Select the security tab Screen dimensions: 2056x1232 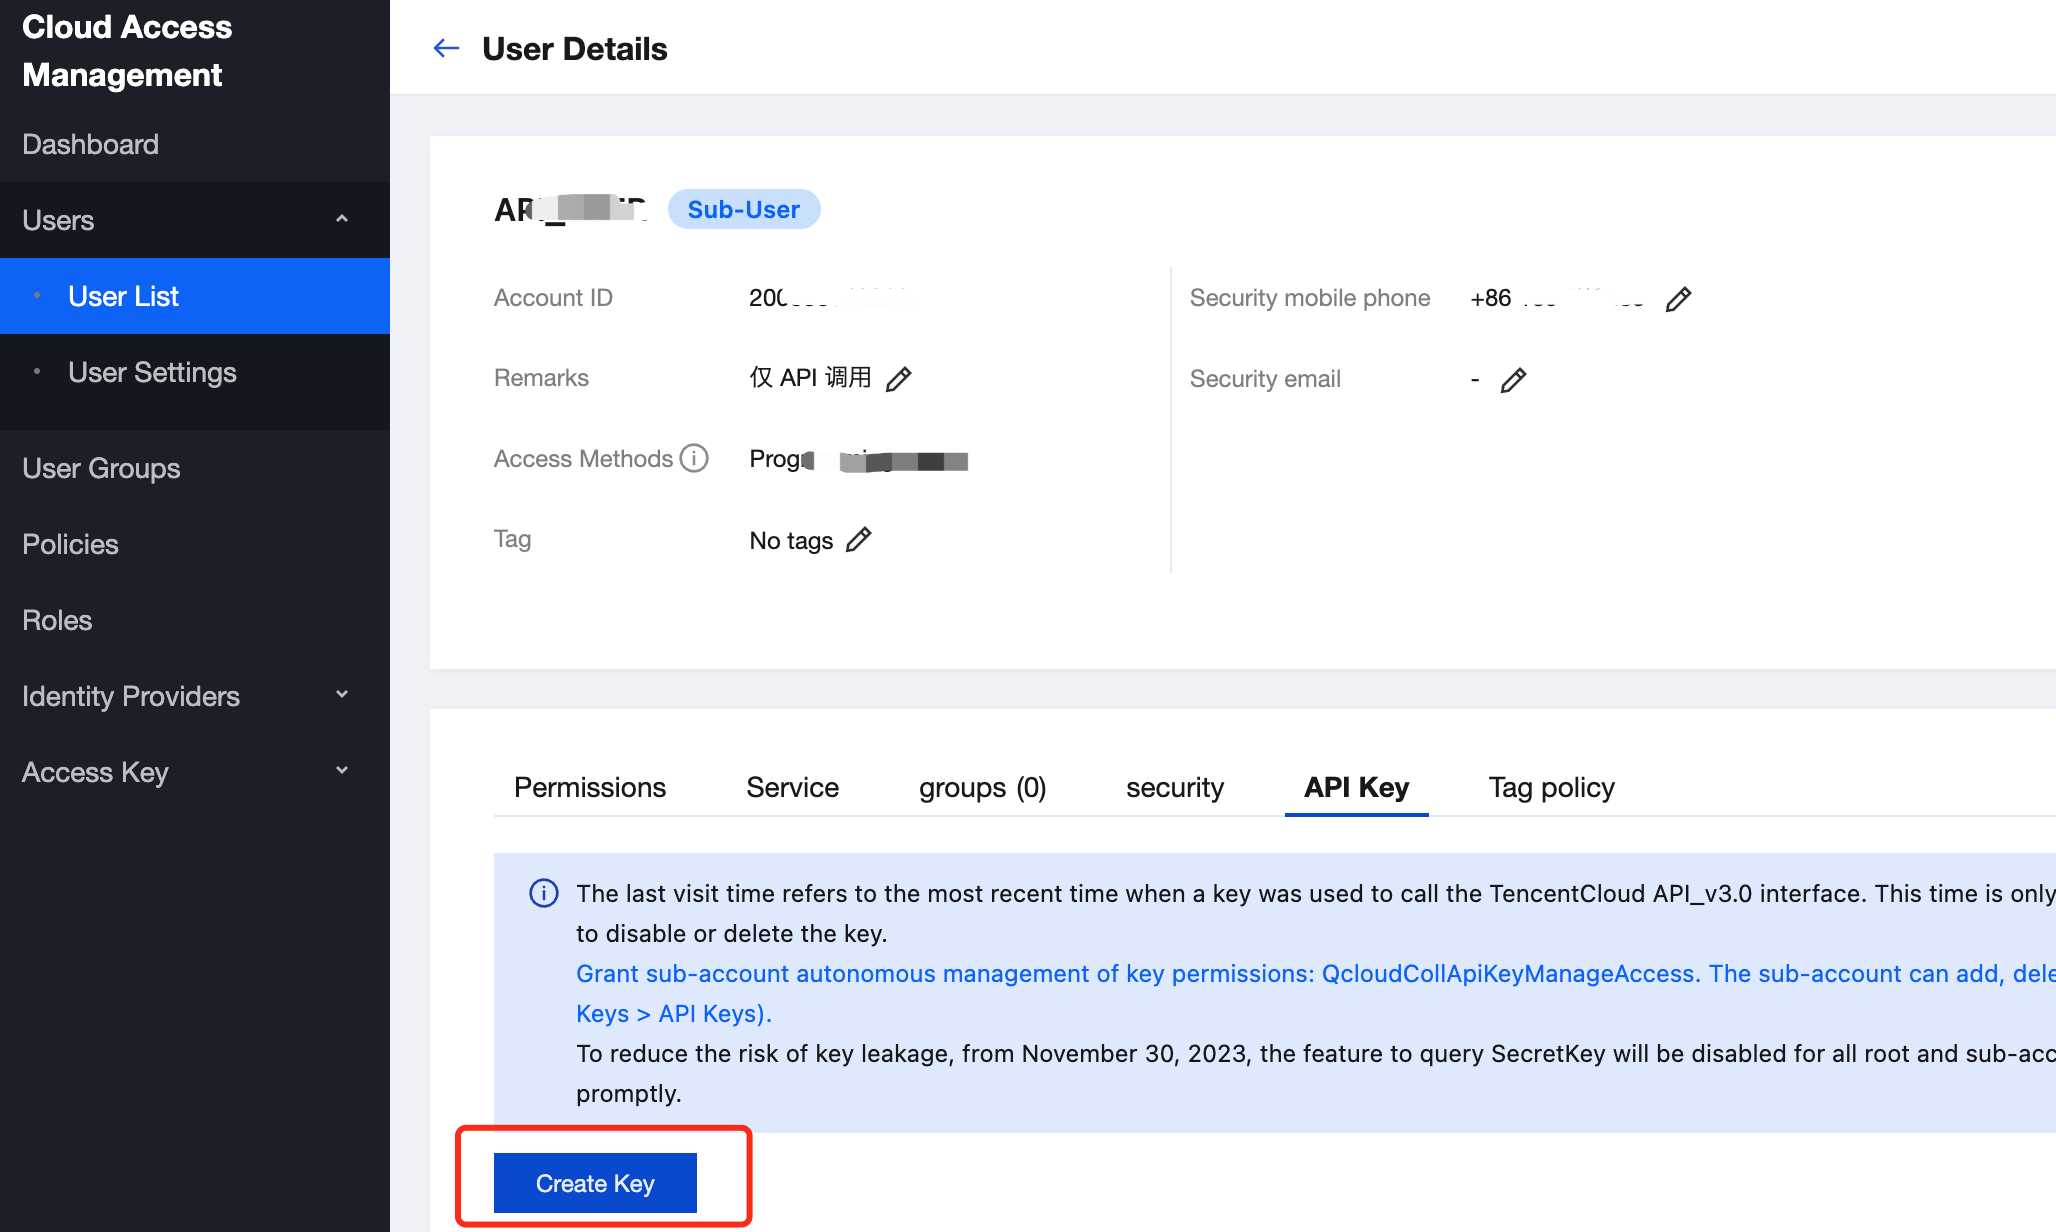coord(1174,788)
